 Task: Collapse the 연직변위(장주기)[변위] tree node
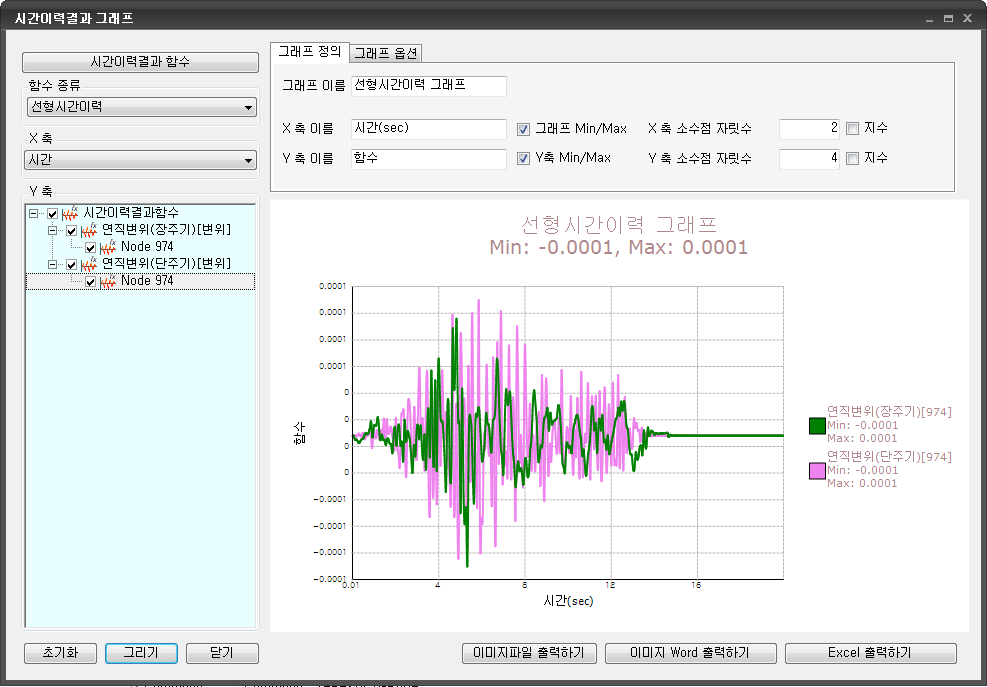[x=53, y=231]
